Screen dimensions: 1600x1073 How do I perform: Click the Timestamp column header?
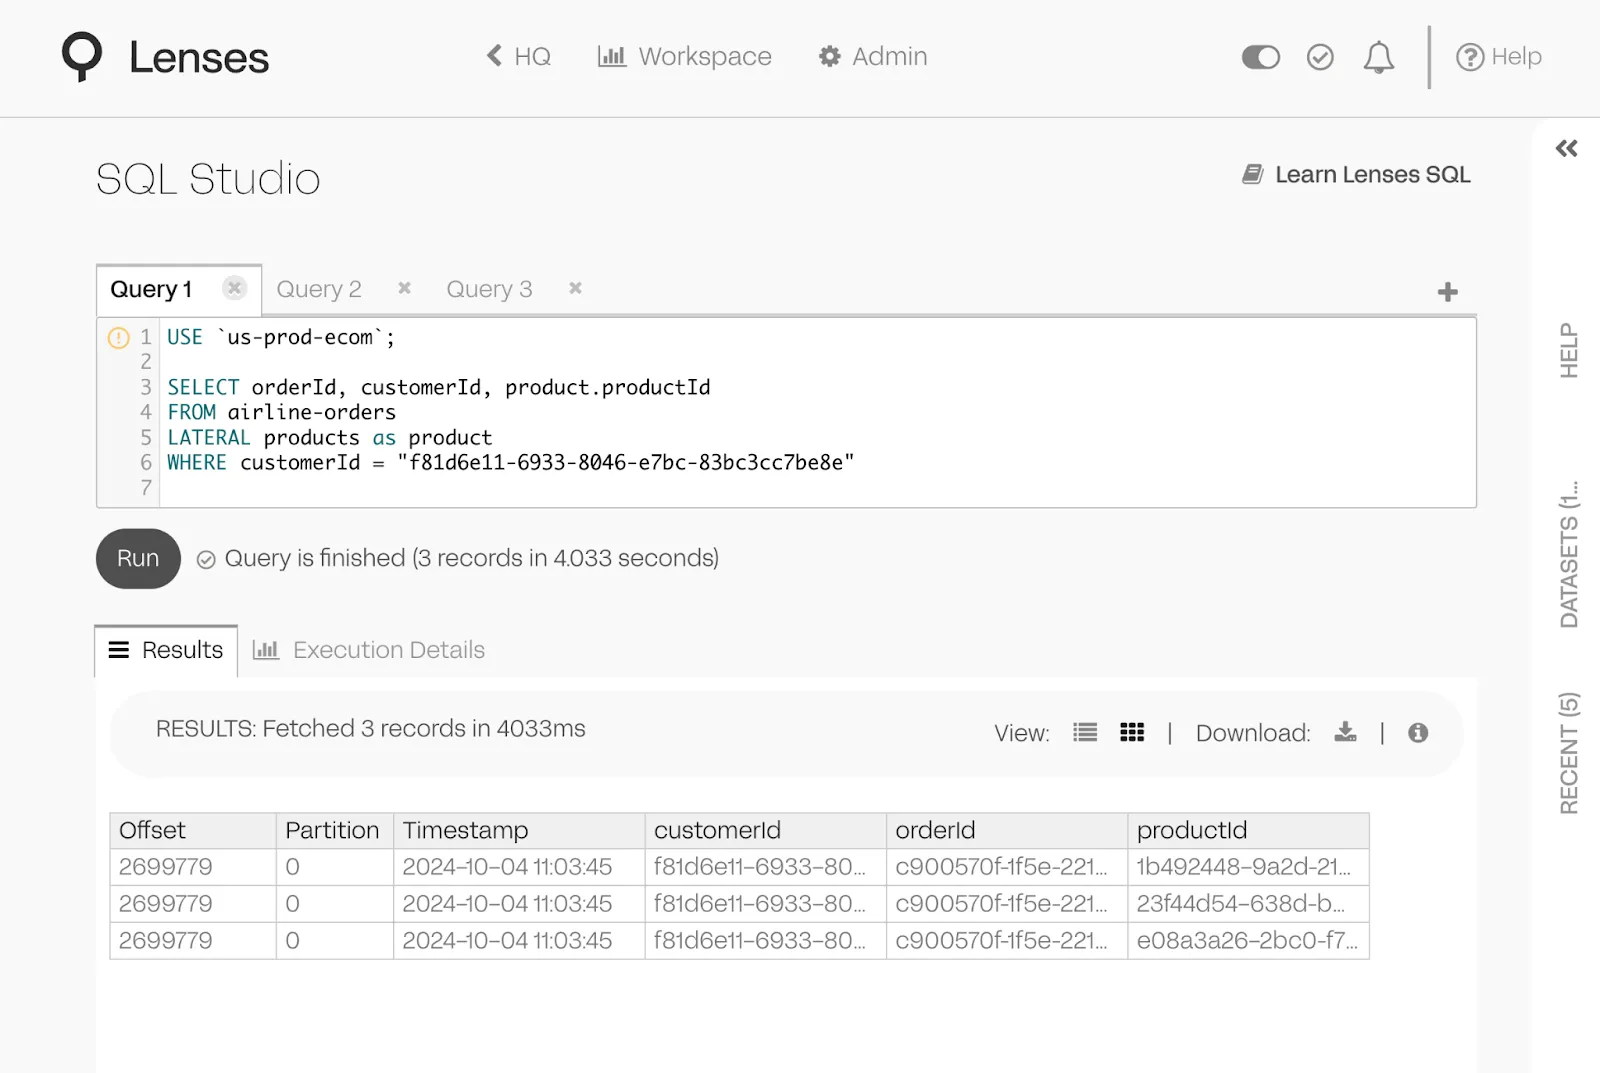tap(519, 830)
